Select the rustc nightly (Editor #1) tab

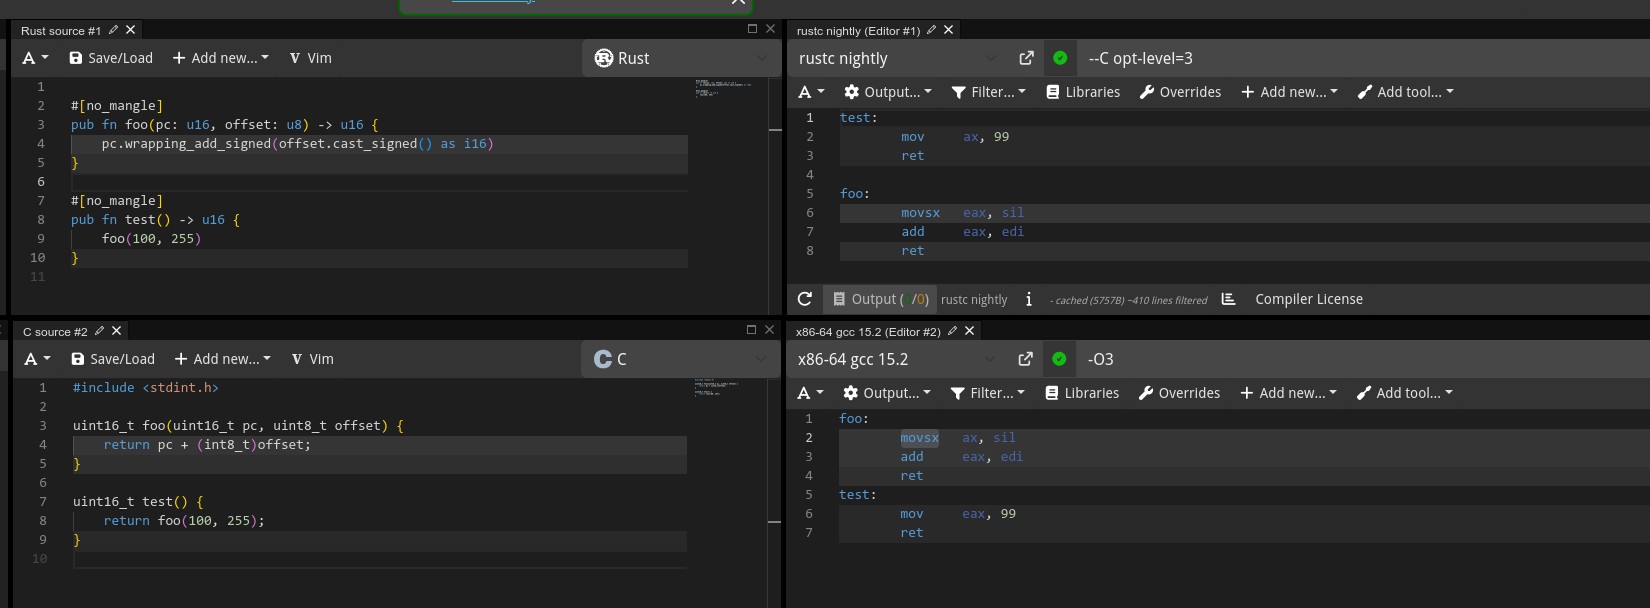tap(858, 31)
